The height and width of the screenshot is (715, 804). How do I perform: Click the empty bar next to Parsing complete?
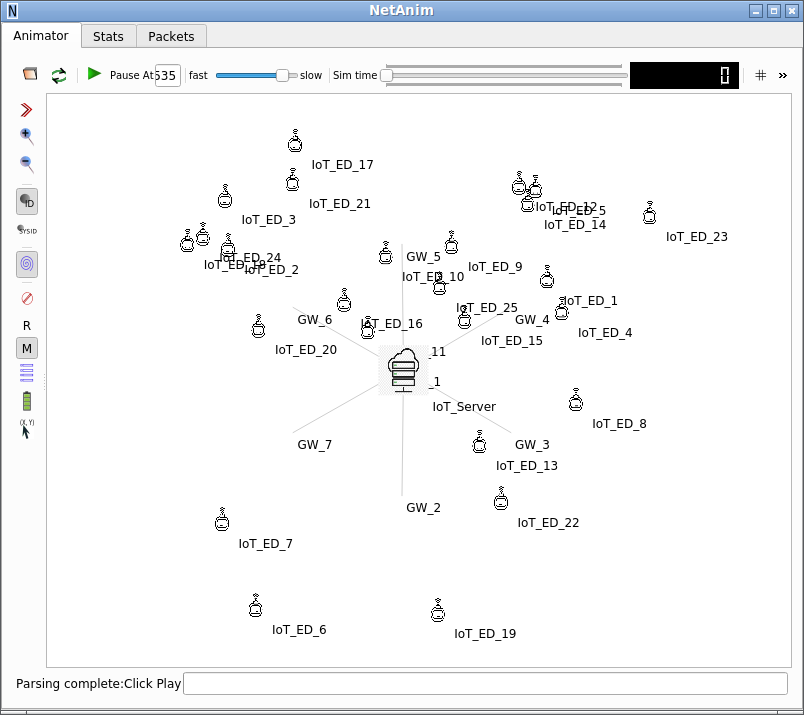tap(485, 684)
